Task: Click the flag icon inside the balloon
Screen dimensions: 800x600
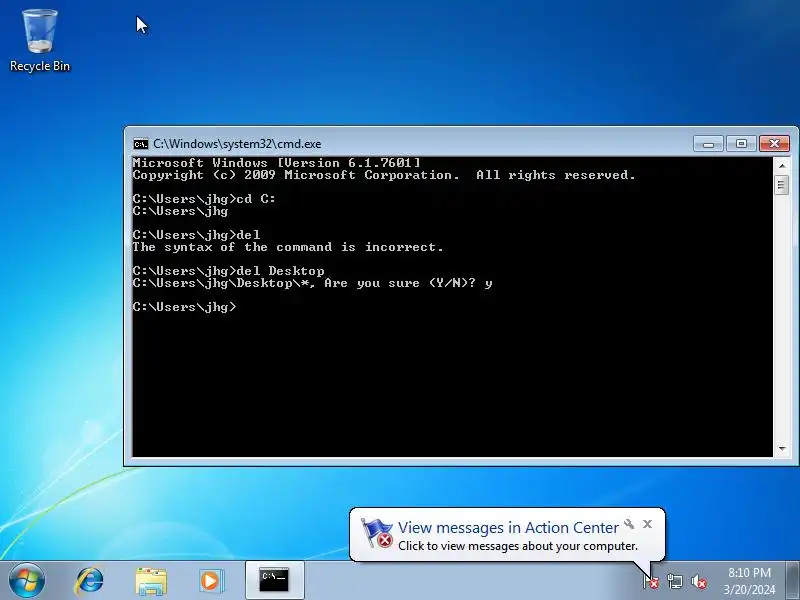Action: point(377,533)
